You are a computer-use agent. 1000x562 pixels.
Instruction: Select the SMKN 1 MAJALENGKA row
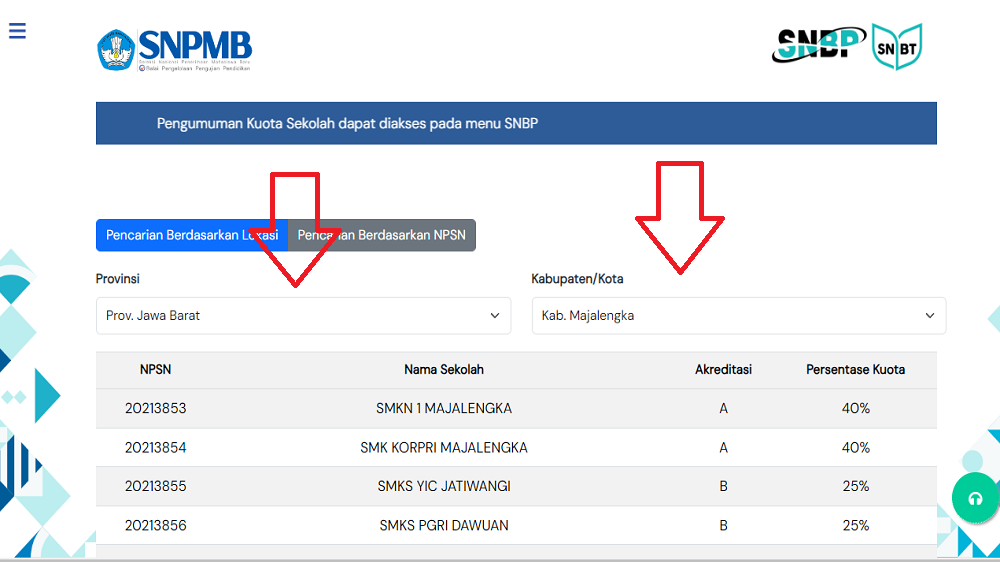(444, 408)
